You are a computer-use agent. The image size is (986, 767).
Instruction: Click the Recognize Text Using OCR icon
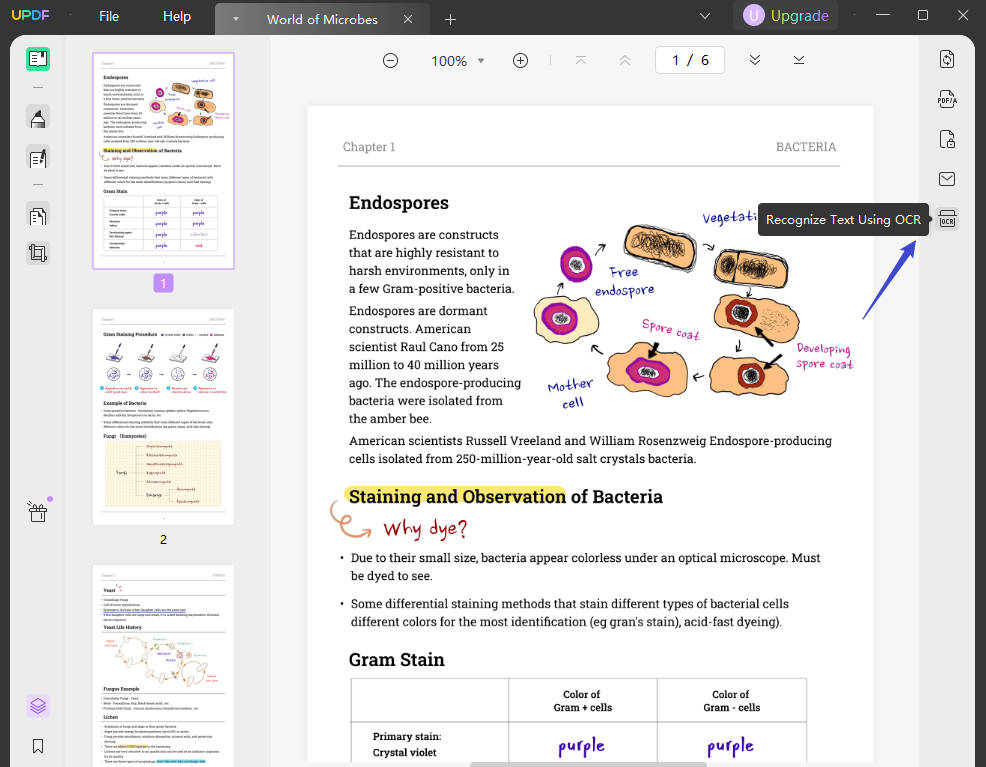click(947, 220)
